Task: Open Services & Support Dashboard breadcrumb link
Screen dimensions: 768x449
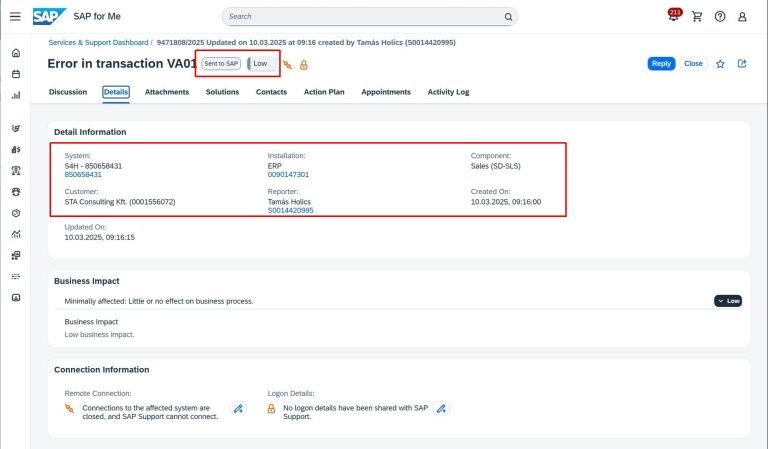Action: [98, 43]
